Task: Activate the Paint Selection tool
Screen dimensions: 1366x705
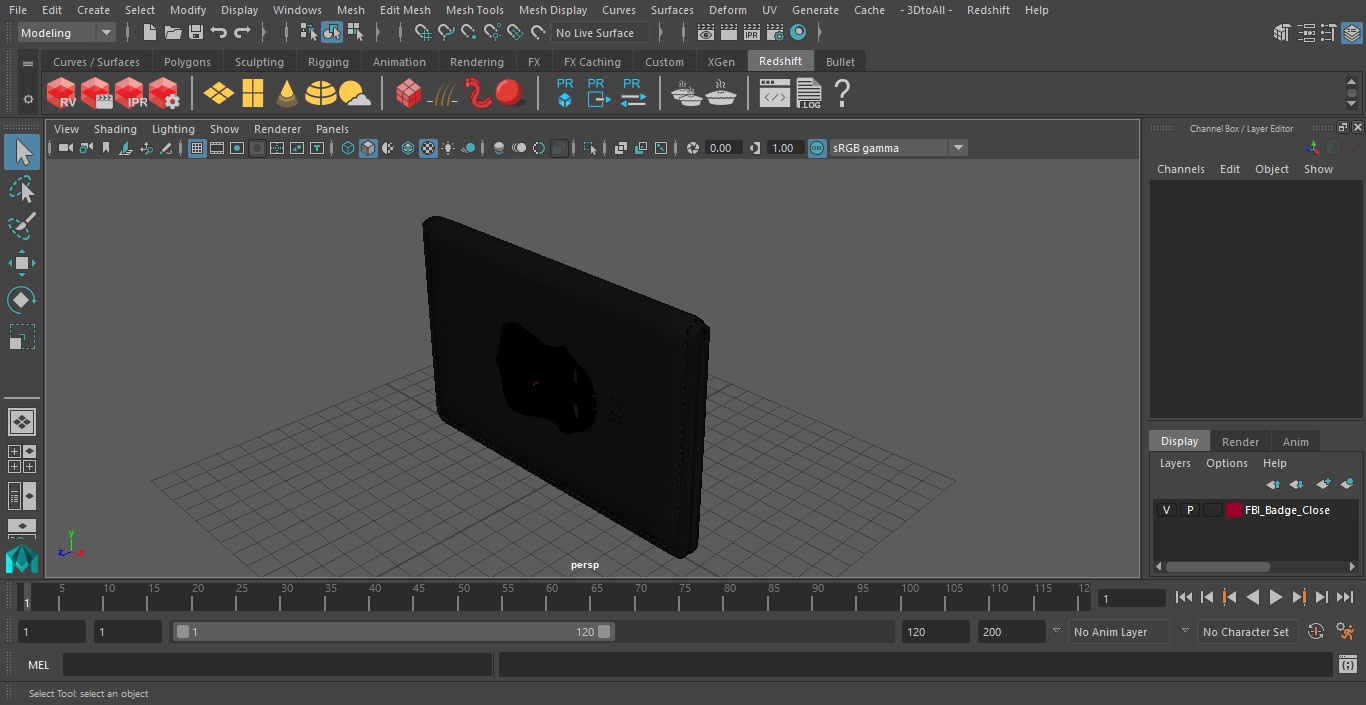Action: coord(21,226)
